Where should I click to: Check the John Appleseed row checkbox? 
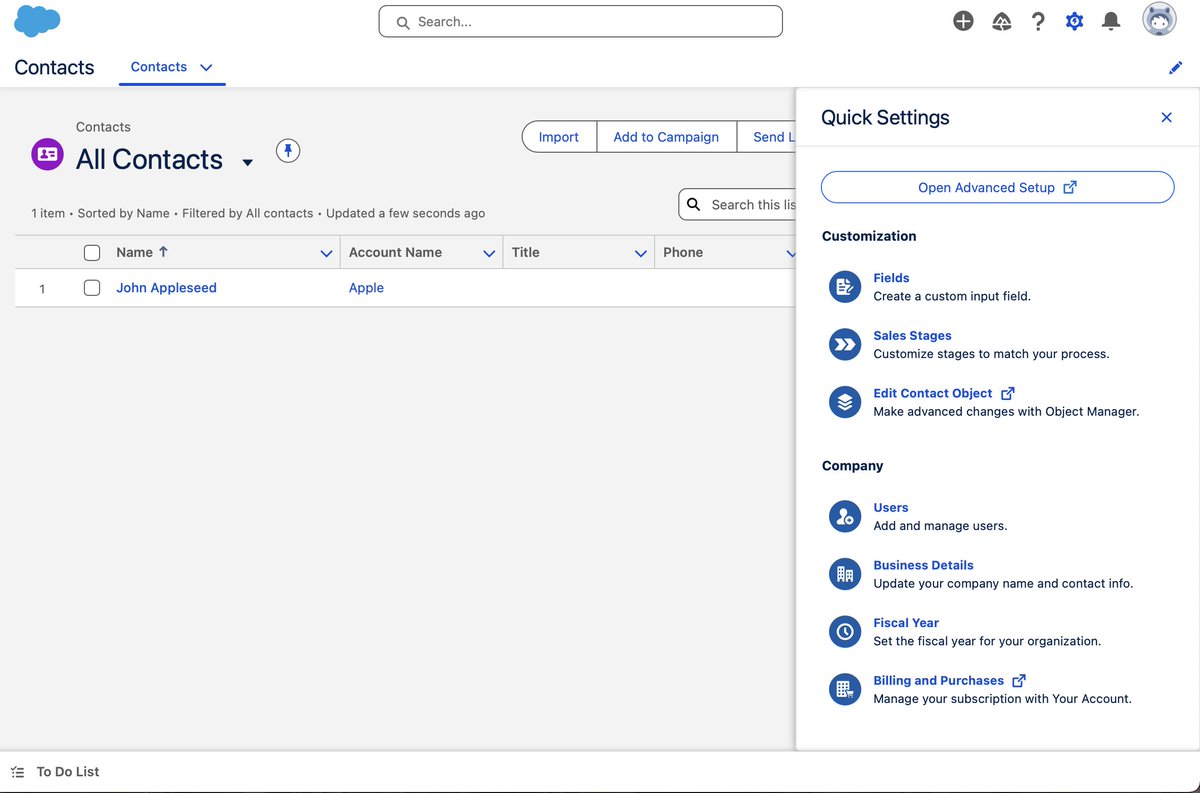pos(92,288)
